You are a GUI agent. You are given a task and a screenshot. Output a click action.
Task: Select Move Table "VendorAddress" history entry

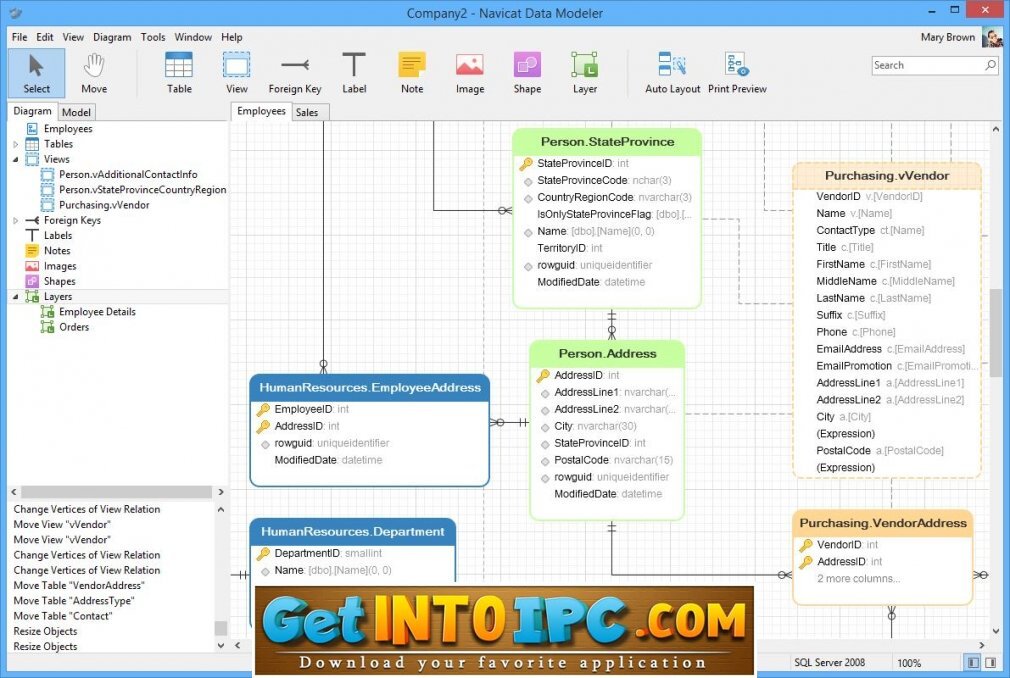79,585
